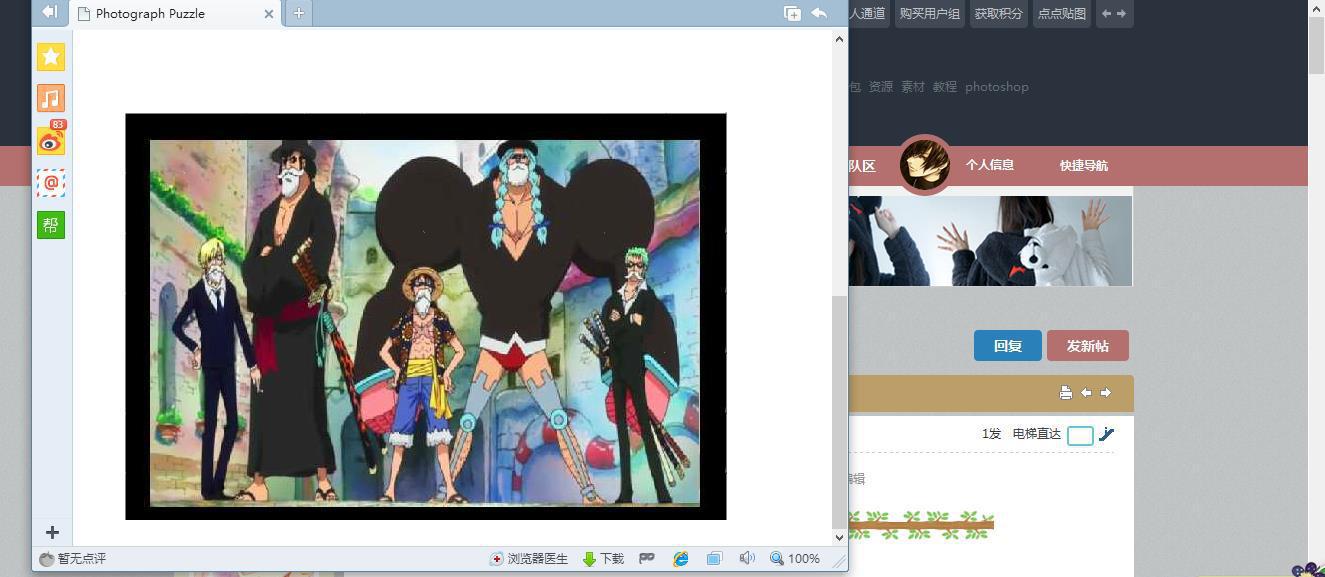Open 快捷导航 quick navigation menu
The image size is (1325, 577).
coord(1083,165)
